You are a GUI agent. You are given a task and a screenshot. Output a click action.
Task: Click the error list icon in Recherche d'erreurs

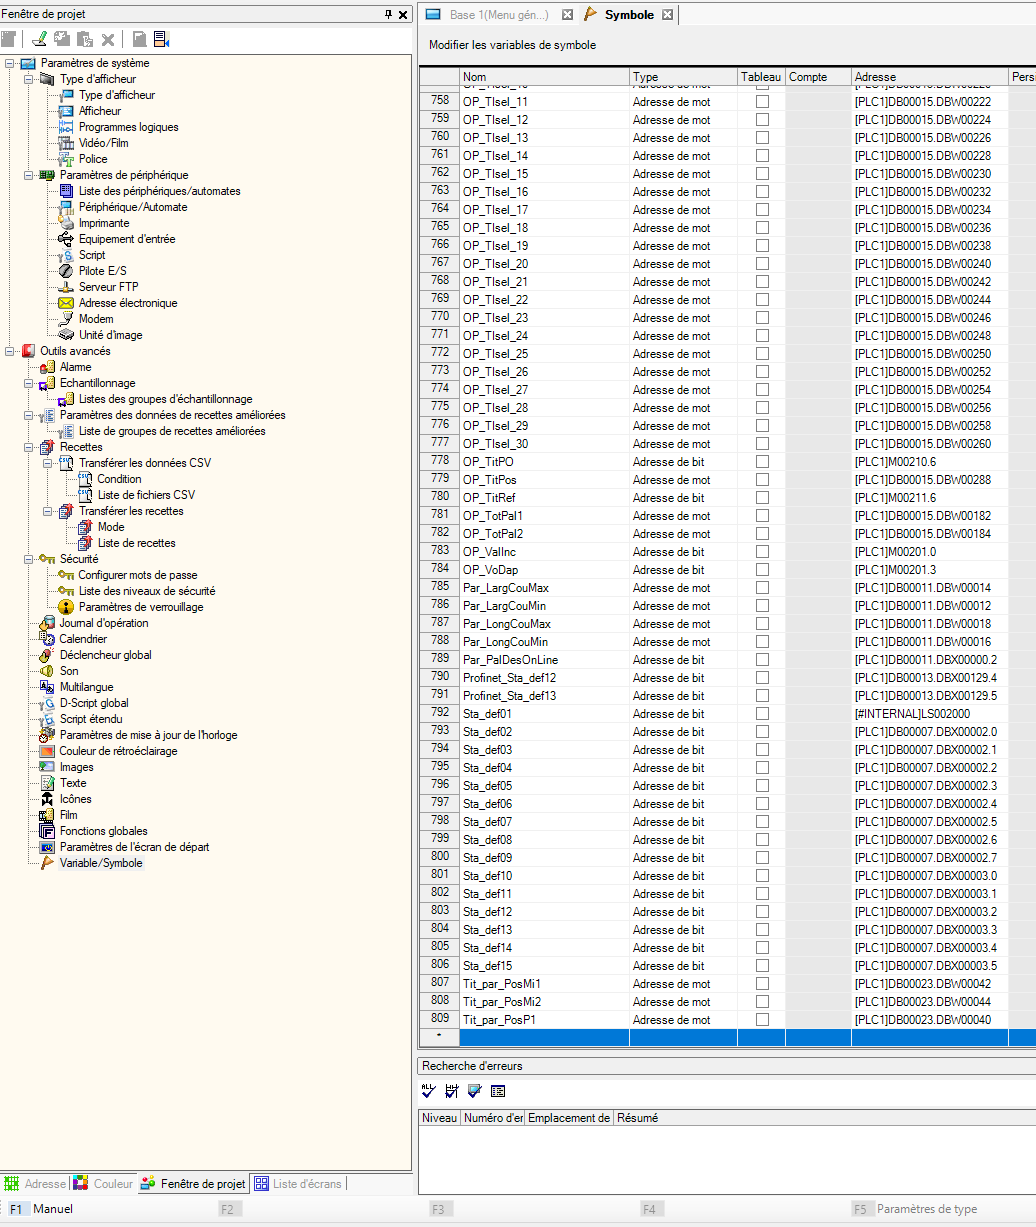498,1091
